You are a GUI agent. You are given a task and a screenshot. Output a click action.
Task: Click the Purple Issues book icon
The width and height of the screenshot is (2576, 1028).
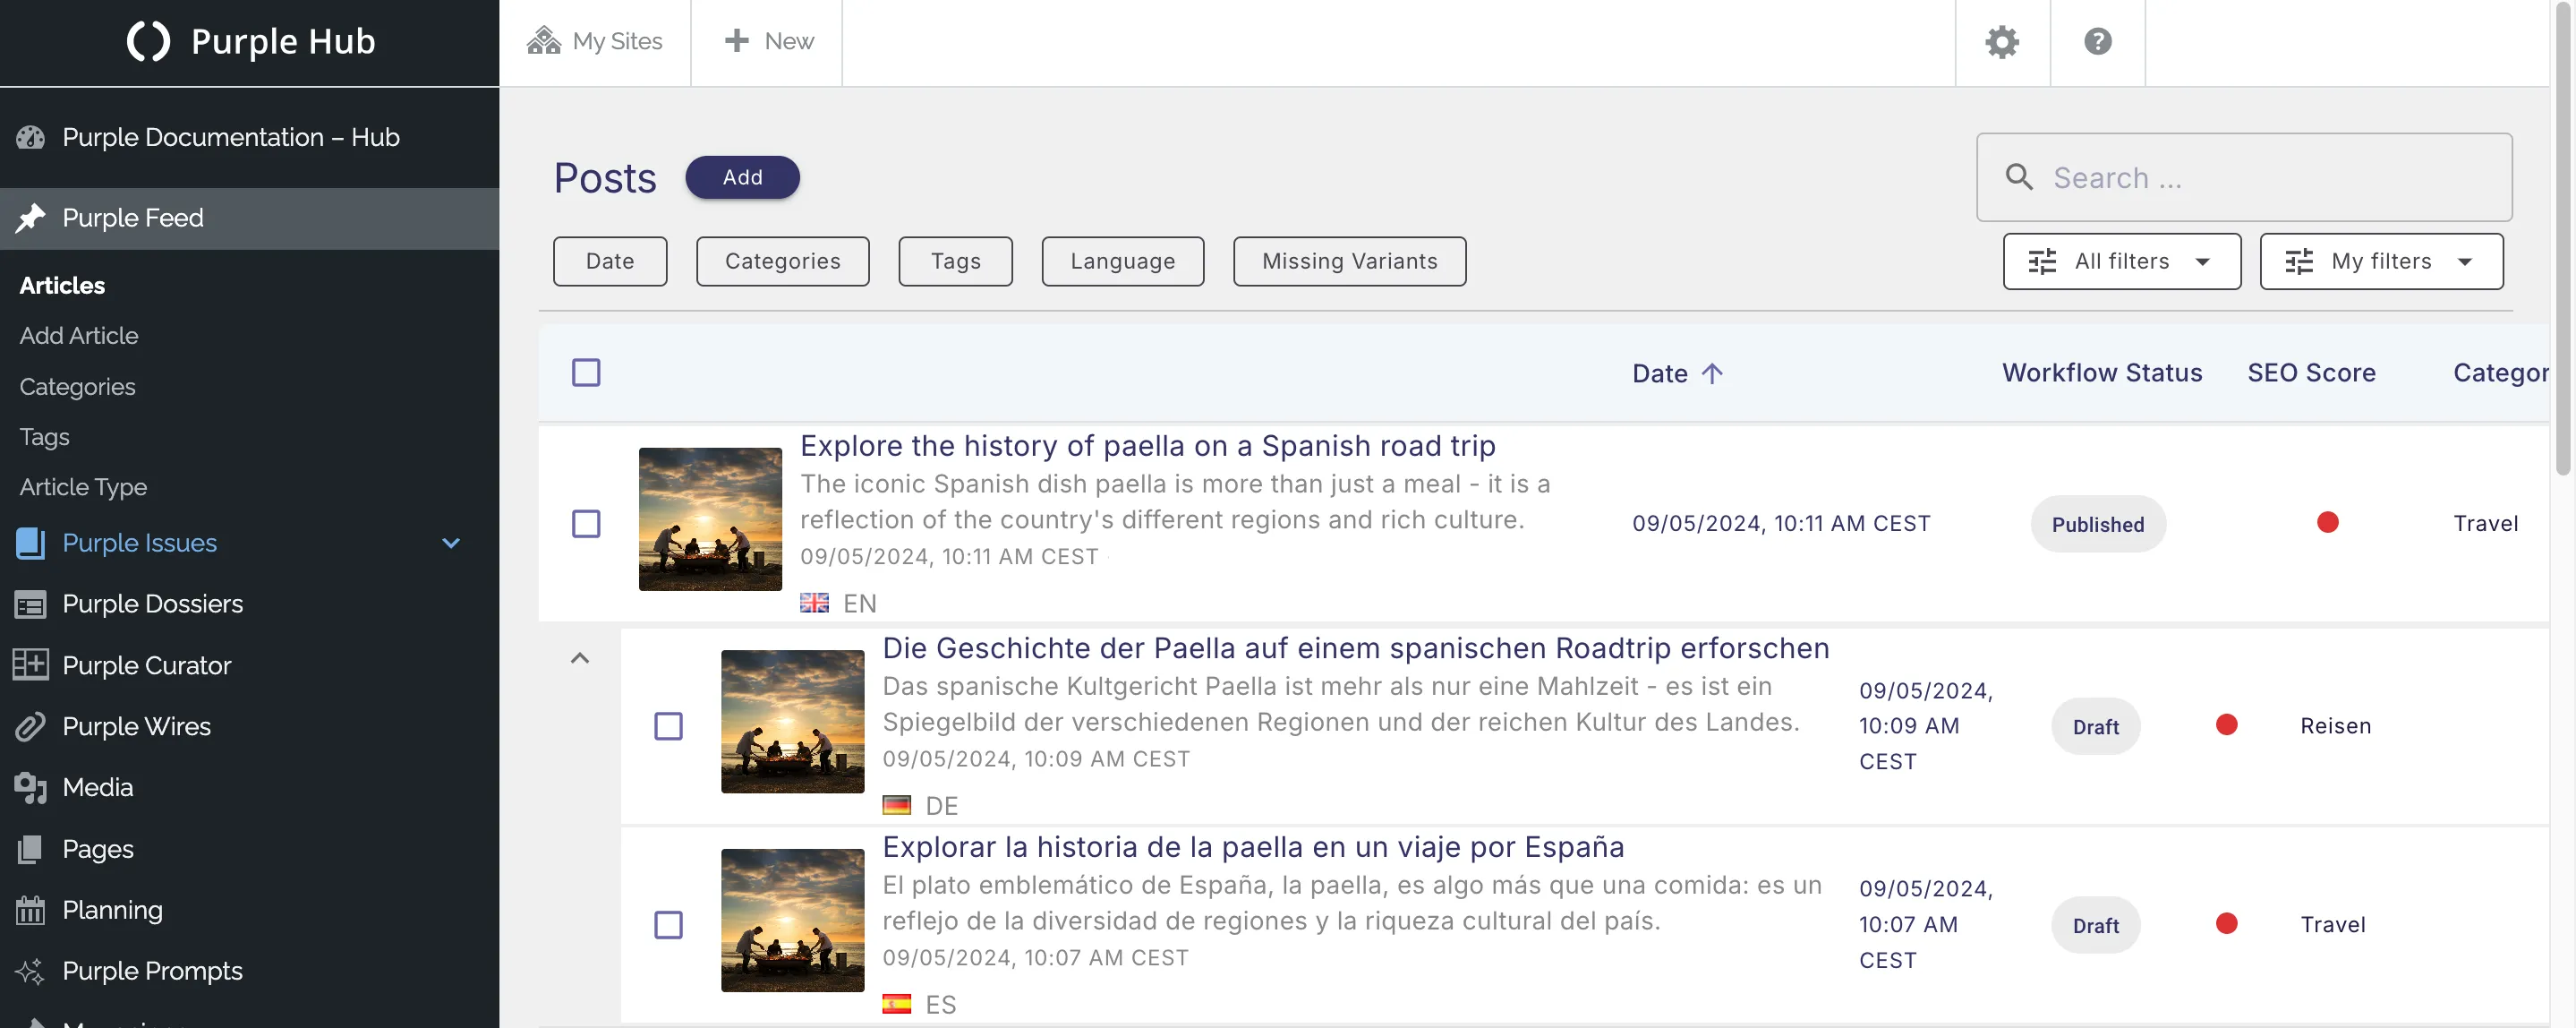pos(31,543)
